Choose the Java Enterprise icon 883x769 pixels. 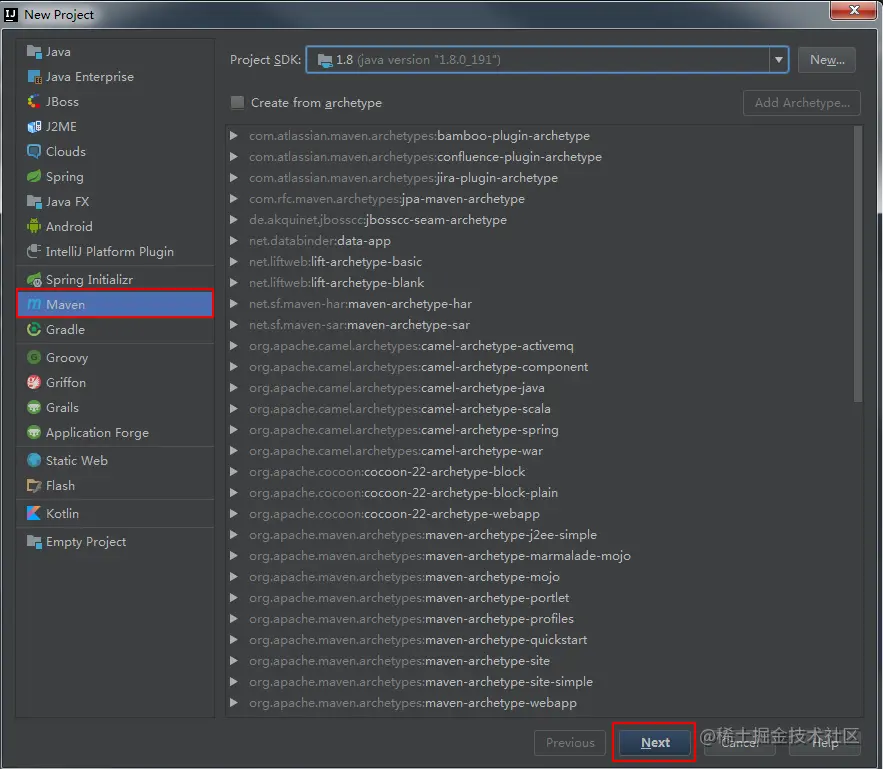[34, 77]
